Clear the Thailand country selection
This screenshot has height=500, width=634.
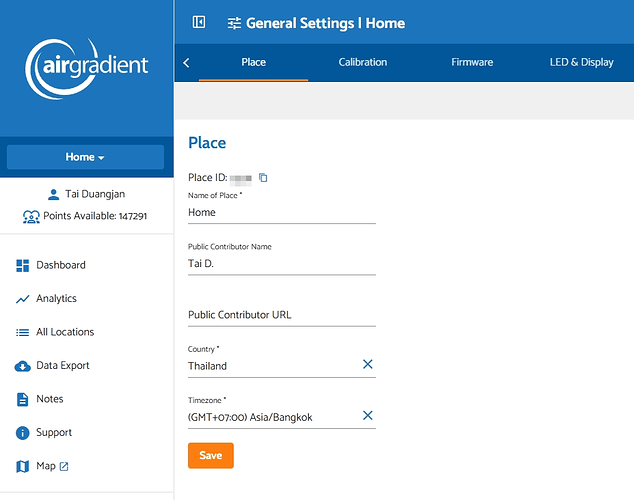coord(368,364)
